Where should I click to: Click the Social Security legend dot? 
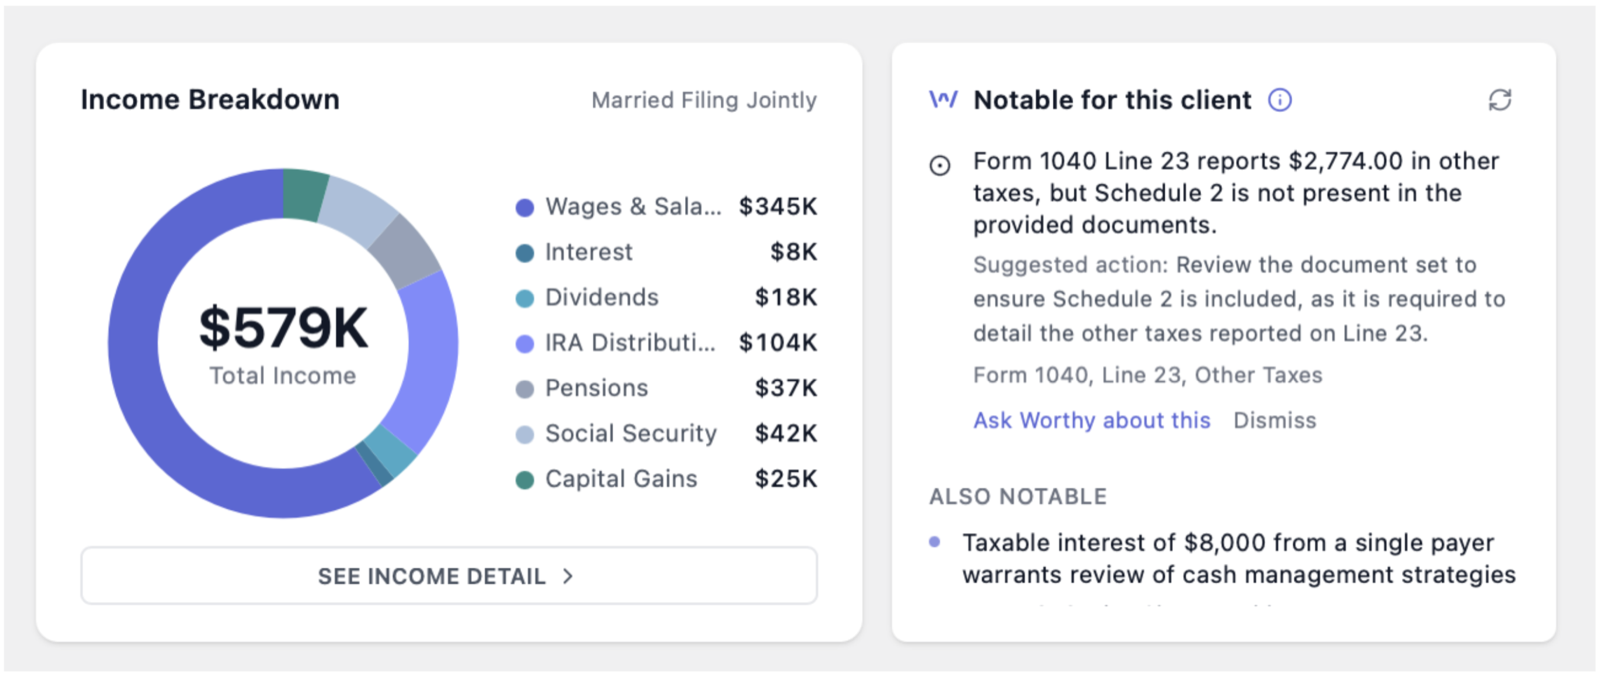tap(524, 435)
